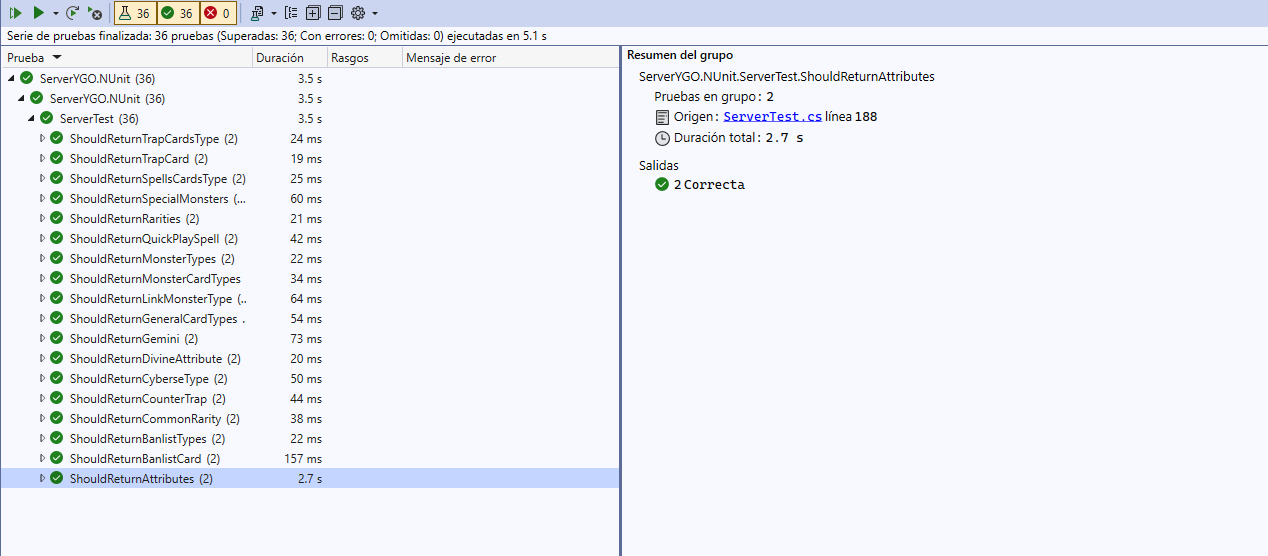Screen dimensions: 1268x556
Task: Collapse the nested ServerYGO.NUnit (36) namespace node
Action: 21,98
